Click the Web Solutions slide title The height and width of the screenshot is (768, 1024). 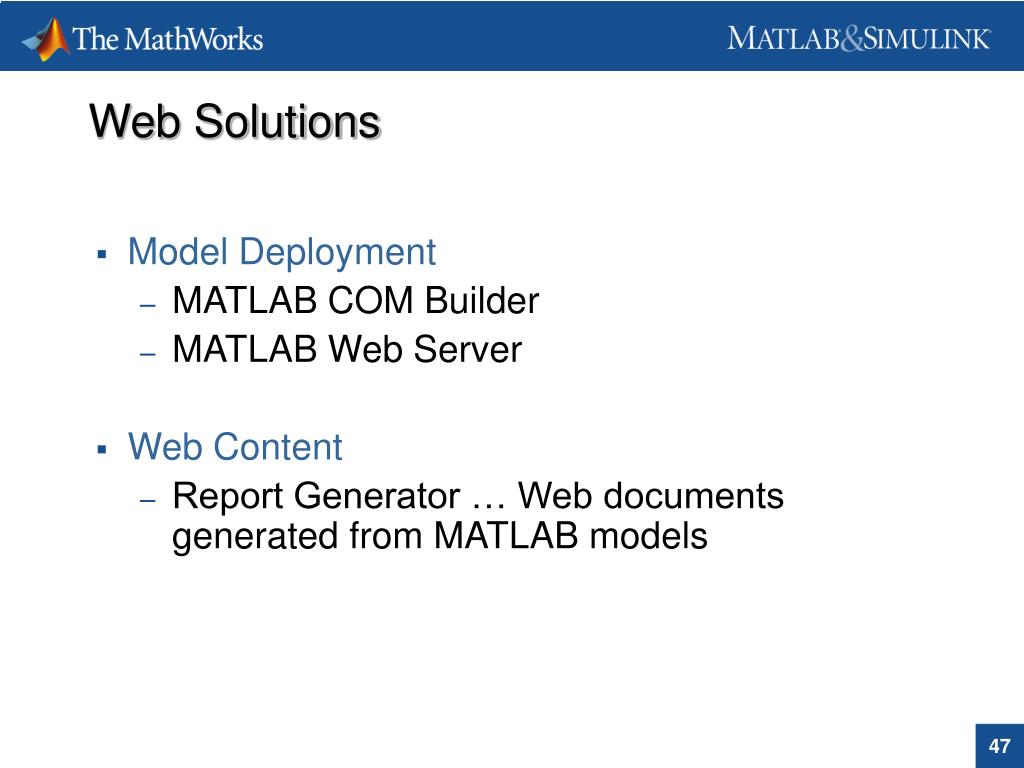[x=235, y=121]
